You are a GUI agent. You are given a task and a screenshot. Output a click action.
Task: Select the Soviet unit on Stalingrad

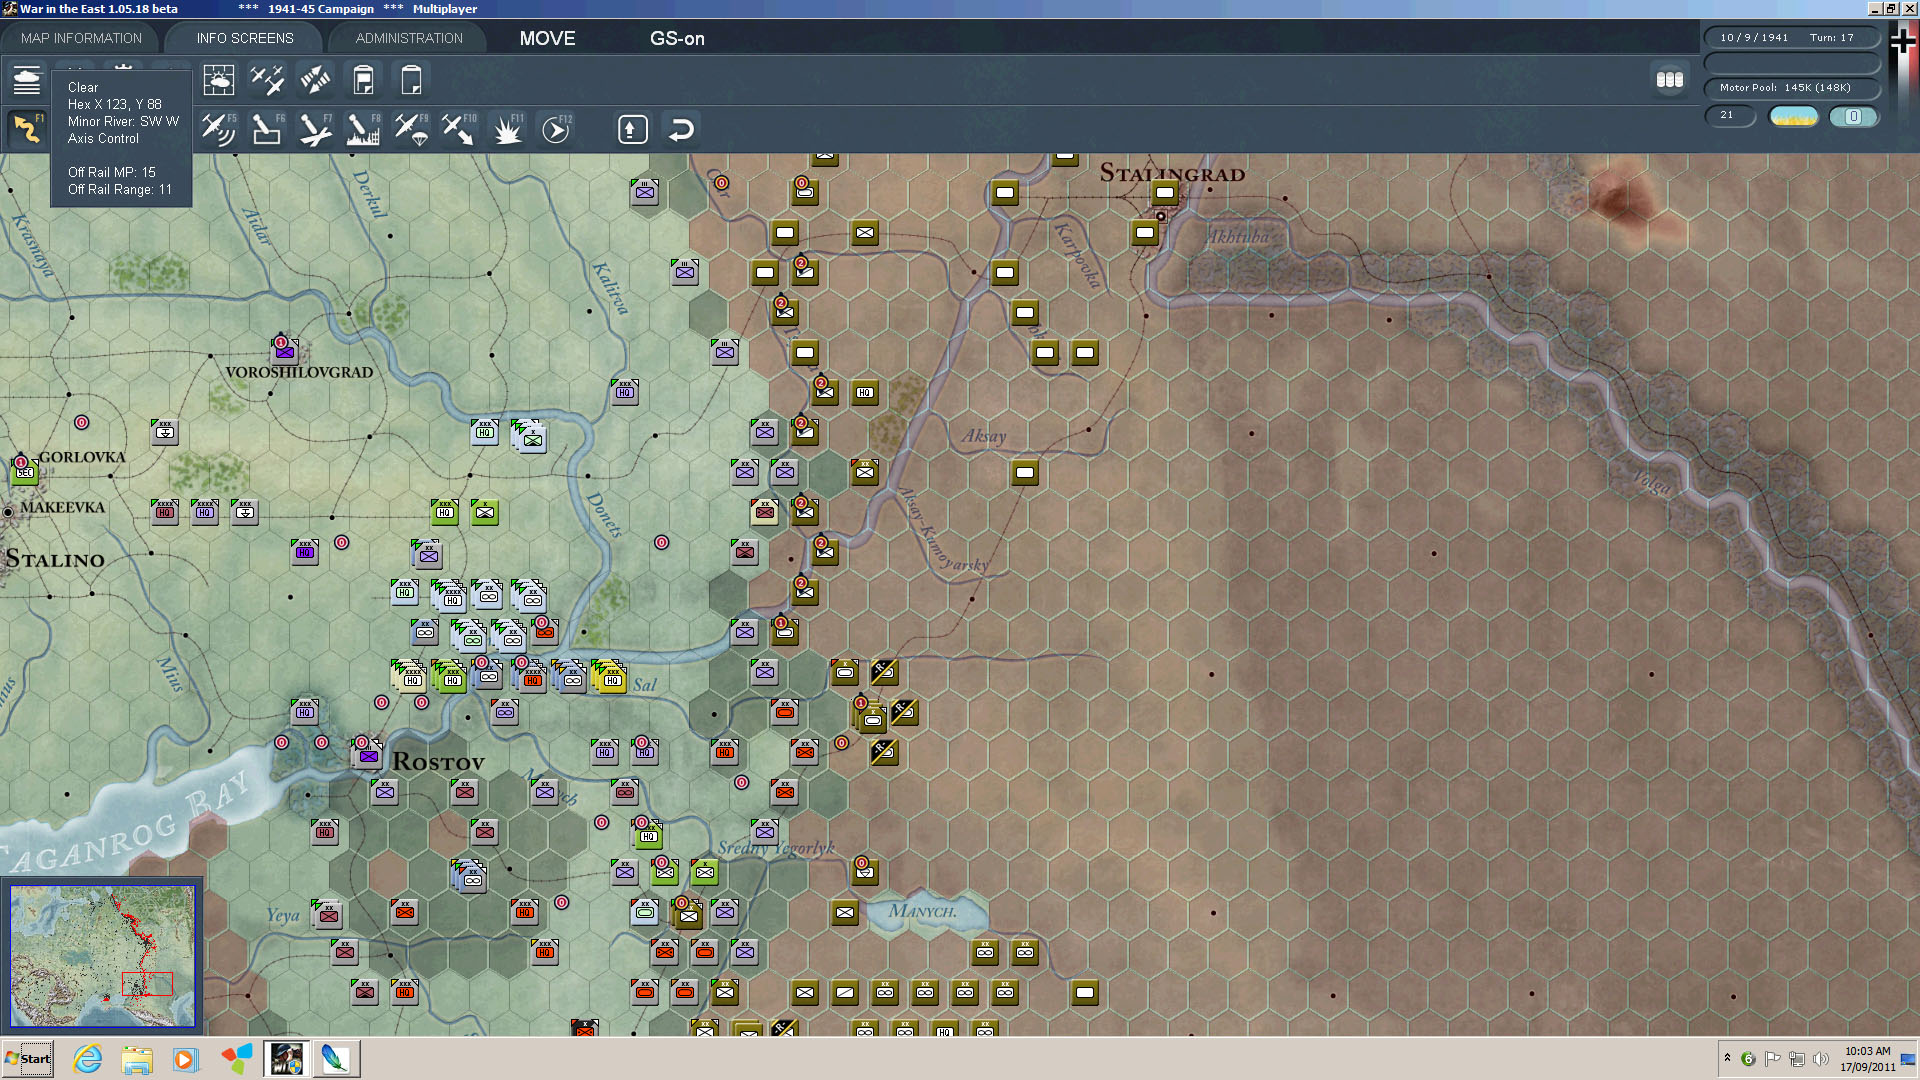1164,192
